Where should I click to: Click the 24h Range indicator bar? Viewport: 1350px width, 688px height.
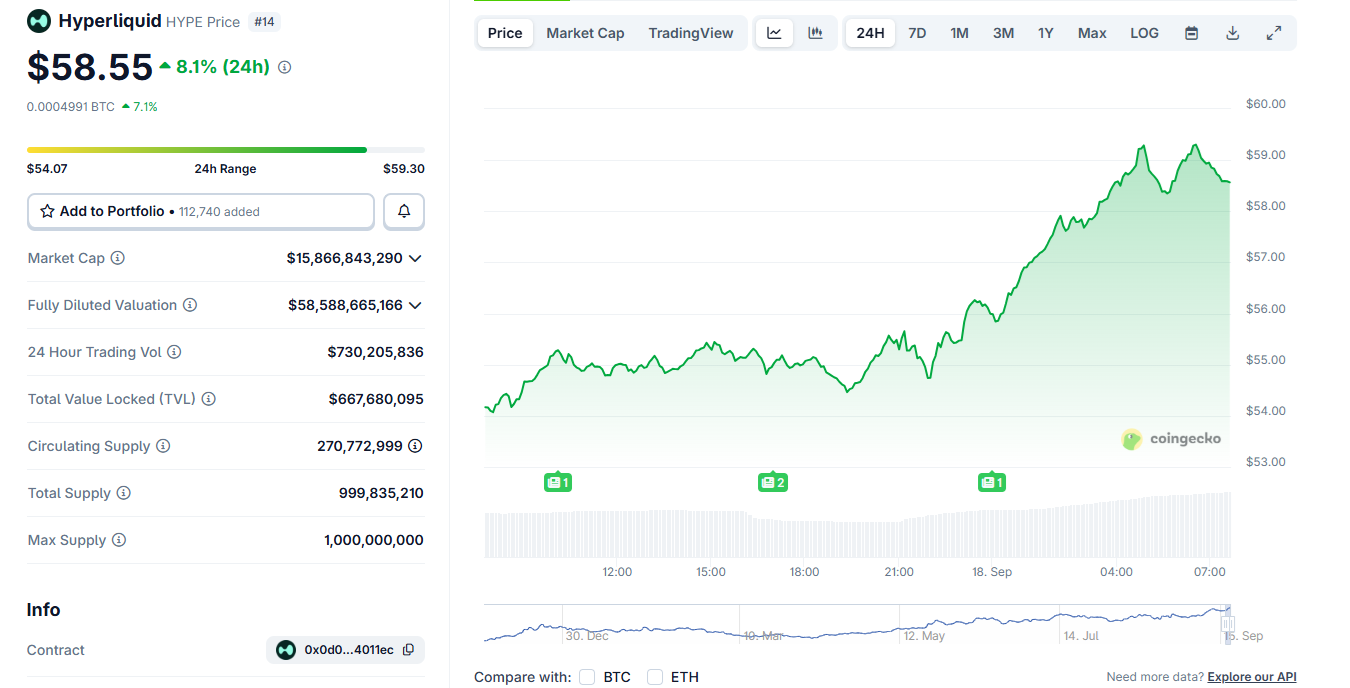225,149
